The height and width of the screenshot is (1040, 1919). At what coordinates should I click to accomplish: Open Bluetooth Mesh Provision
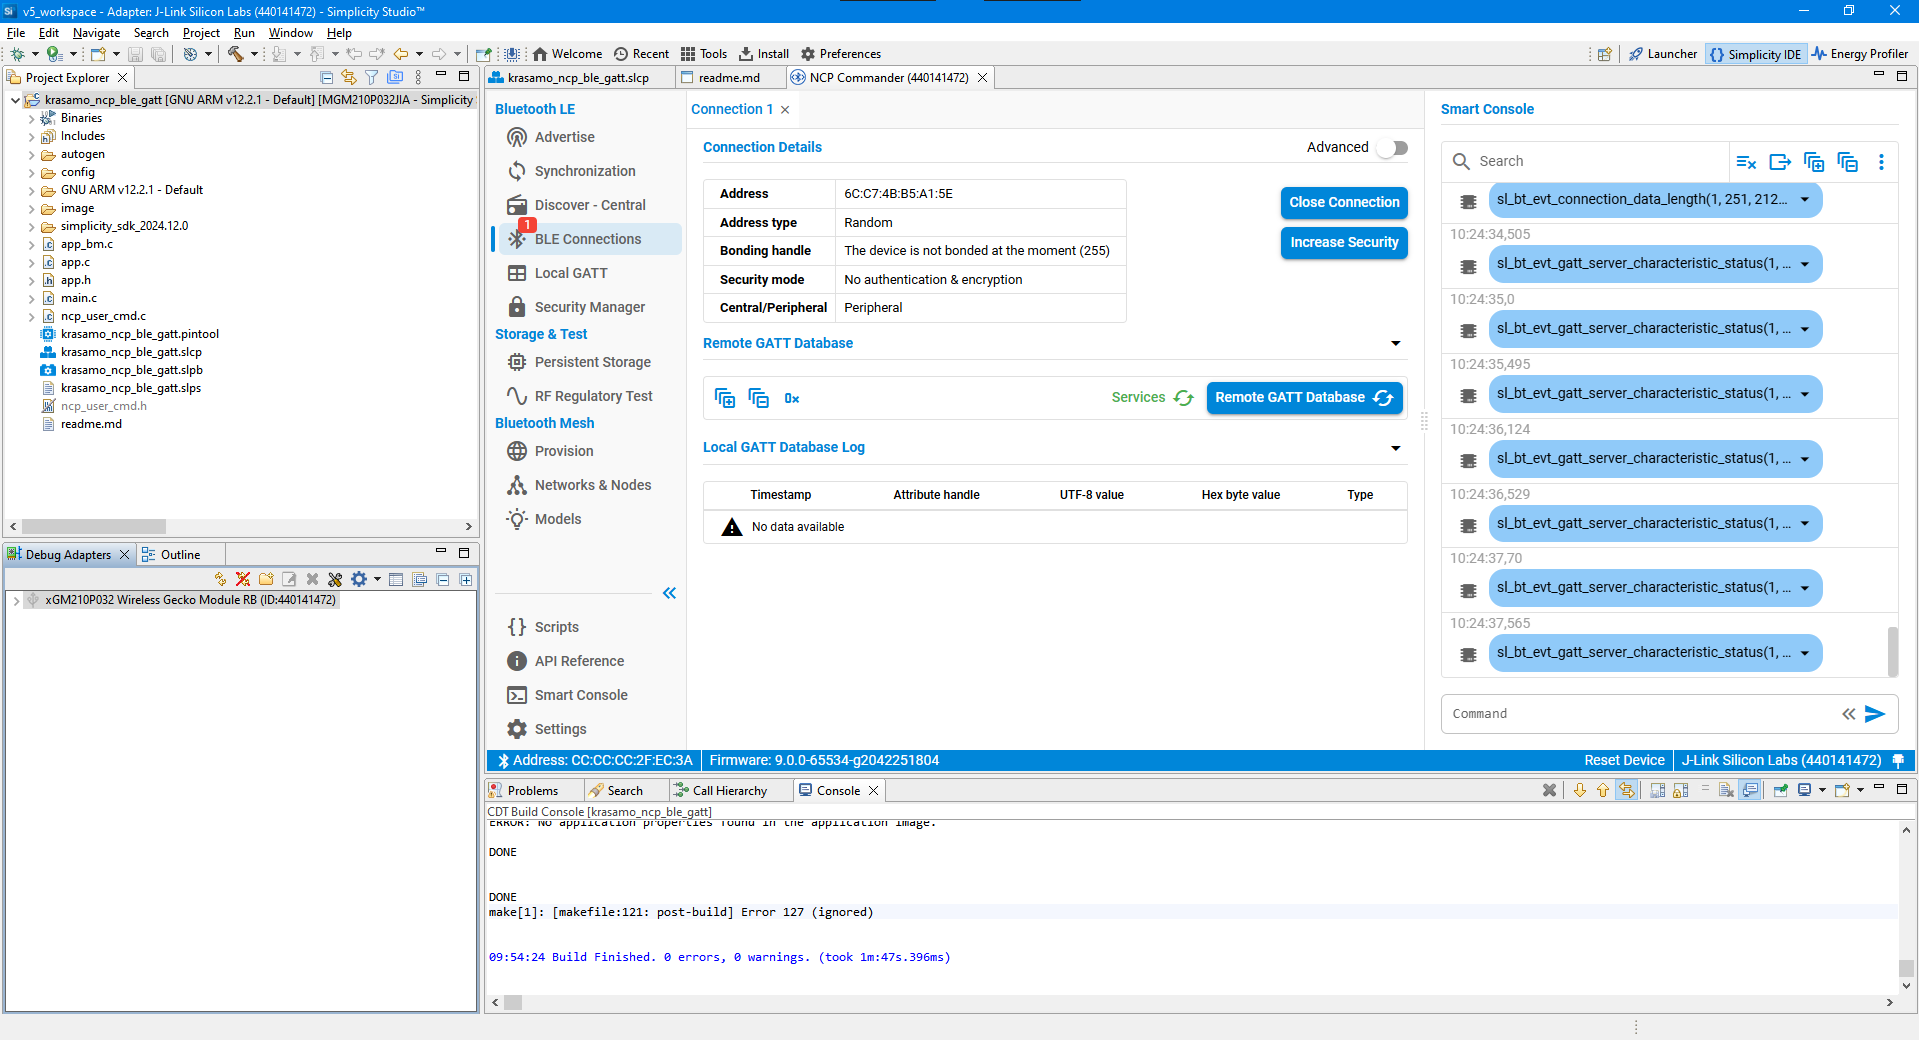pos(563,451)
